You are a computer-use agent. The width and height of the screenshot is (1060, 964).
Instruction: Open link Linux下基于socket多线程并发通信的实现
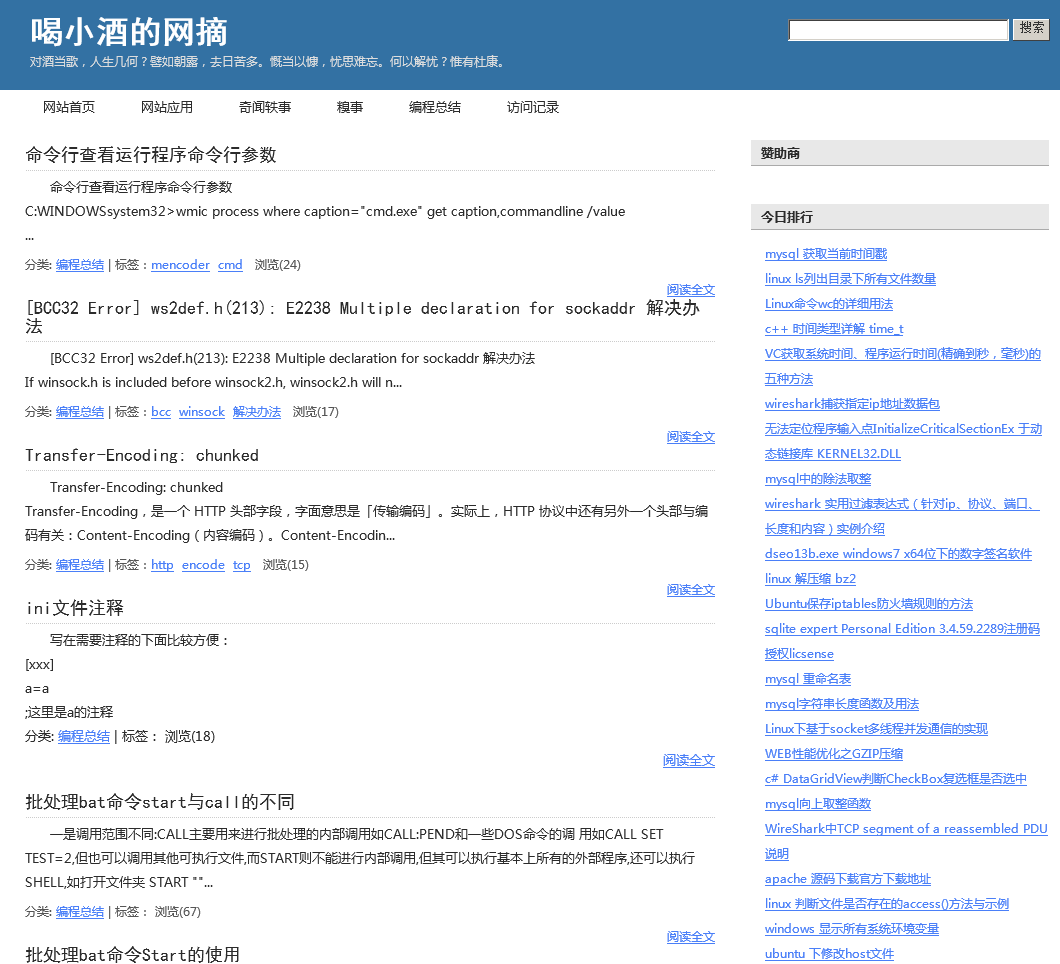point(876,729)
